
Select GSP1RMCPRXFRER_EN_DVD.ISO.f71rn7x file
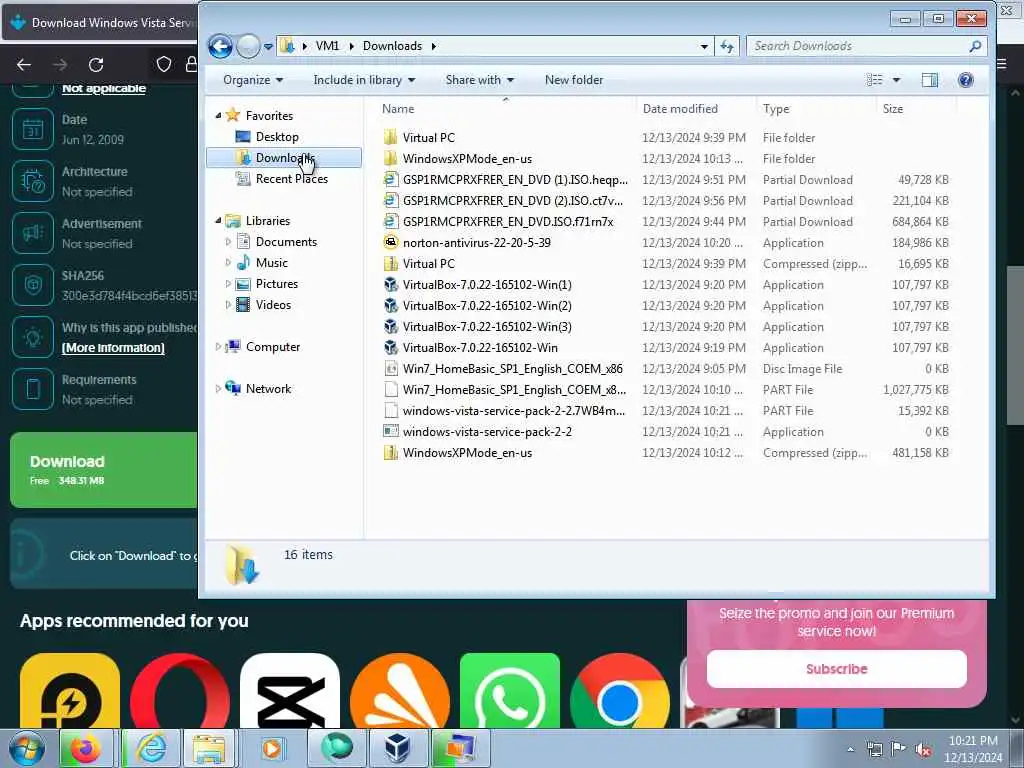(x=507, y=221)
